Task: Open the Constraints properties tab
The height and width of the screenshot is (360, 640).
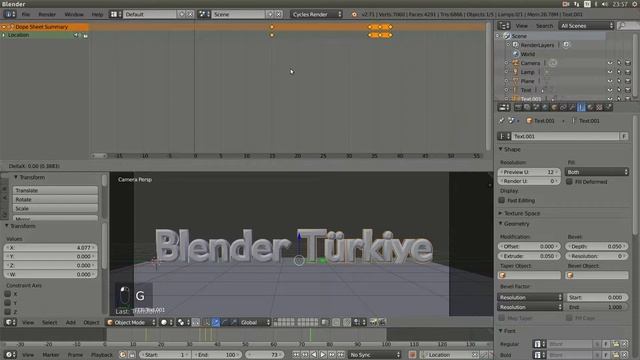Action: tap(563, 107)
